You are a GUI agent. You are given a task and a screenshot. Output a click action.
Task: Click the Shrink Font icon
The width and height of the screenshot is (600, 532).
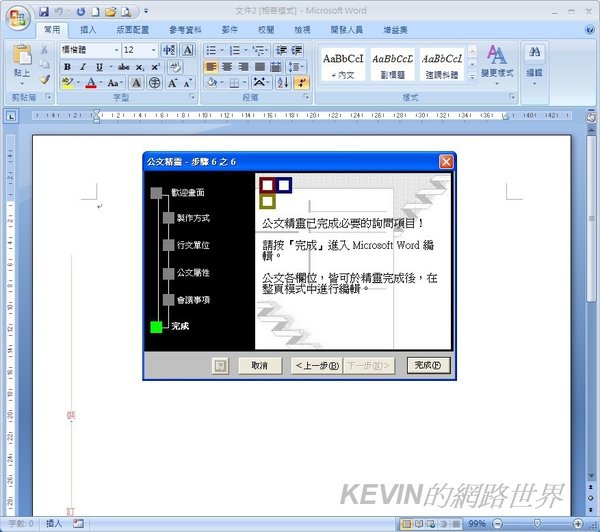pyautogui.click(x=188, y=83)
